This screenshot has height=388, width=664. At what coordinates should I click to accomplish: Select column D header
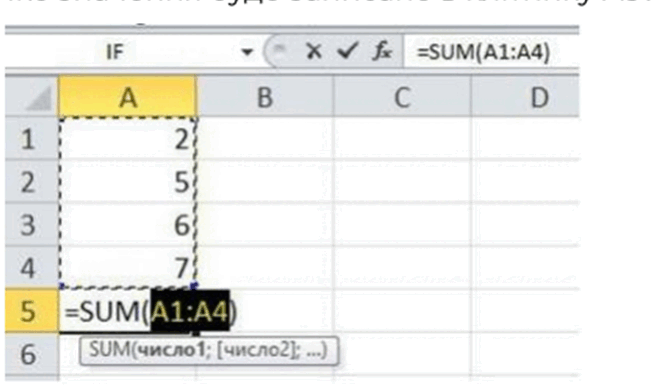click(525, 97)
